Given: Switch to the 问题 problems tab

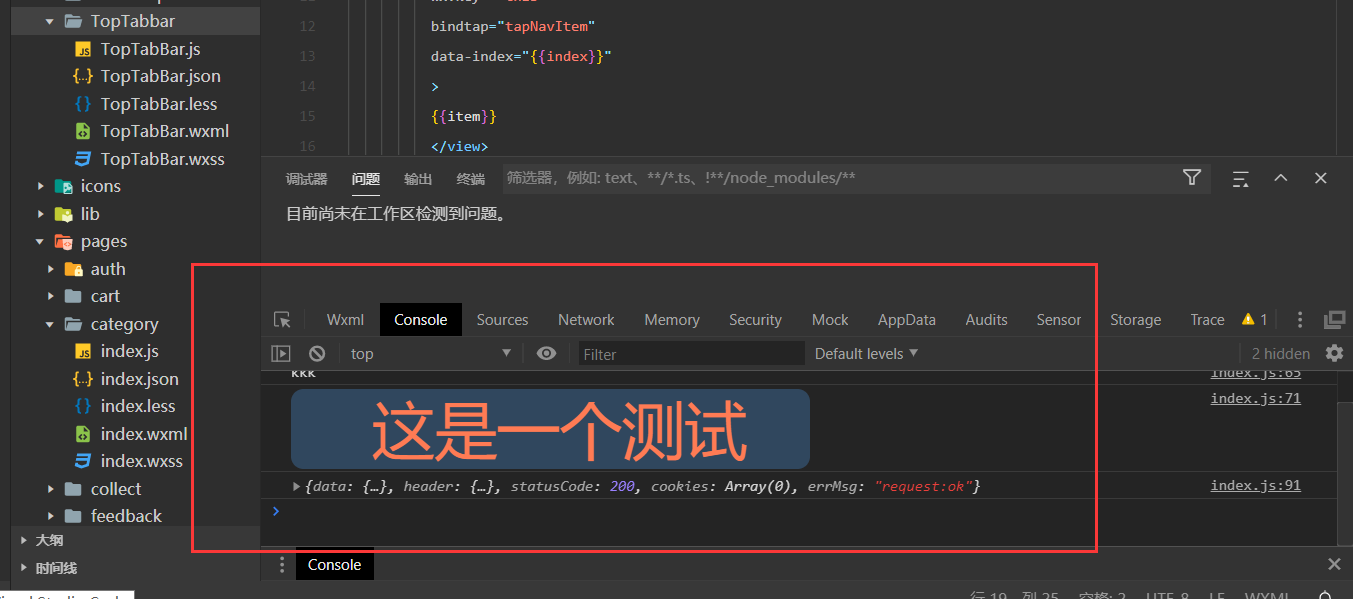Looking at the screenshot, I should pos(366,179).
